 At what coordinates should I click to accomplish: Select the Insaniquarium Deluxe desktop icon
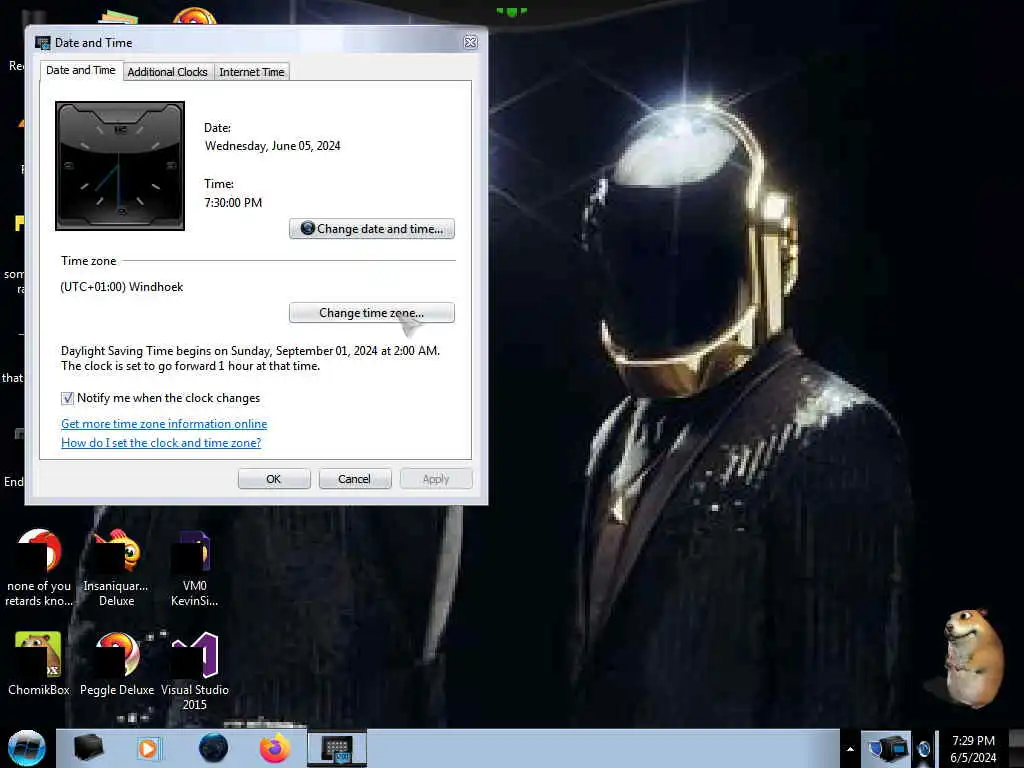click(116, 568)
